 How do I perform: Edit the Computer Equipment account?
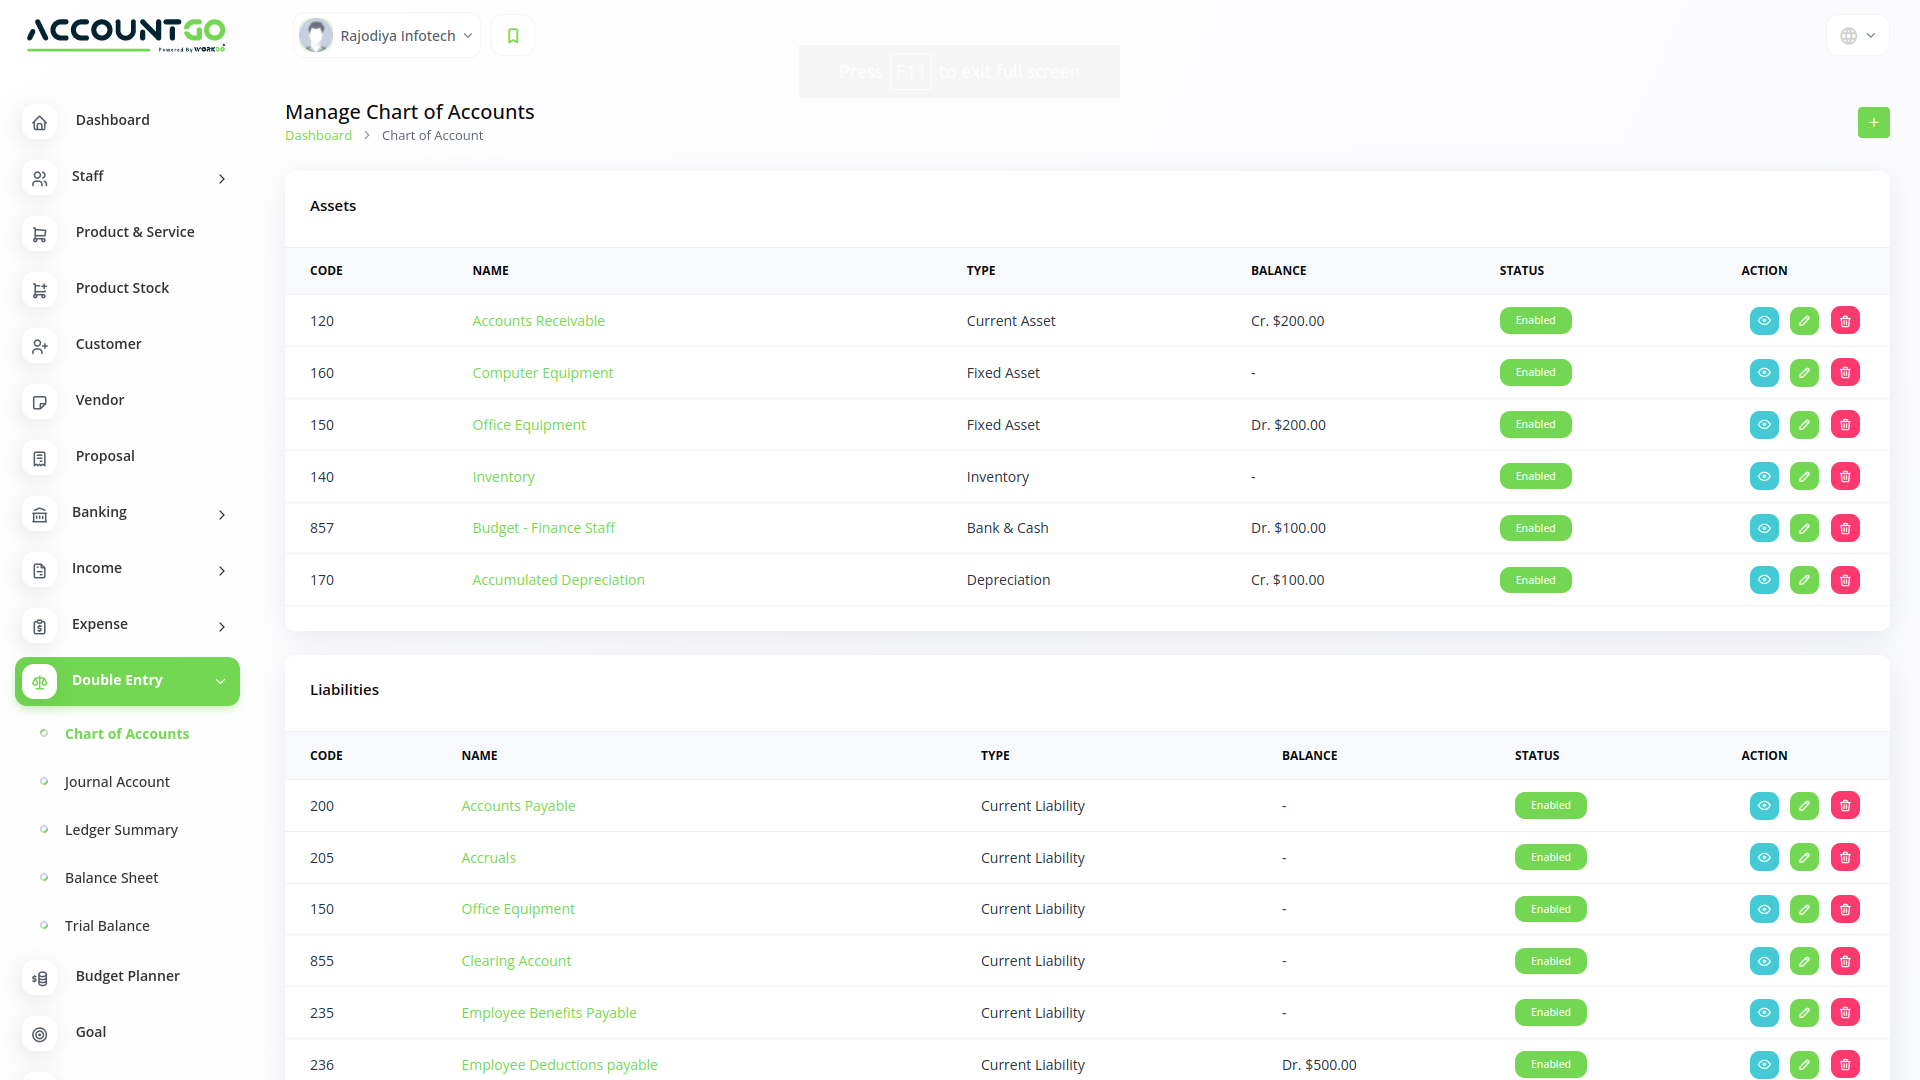click(1804, 373)
